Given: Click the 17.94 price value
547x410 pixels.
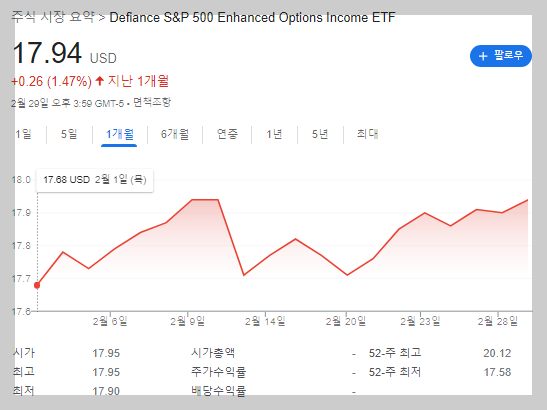Looking at the screenshot, I should point(47,53).
